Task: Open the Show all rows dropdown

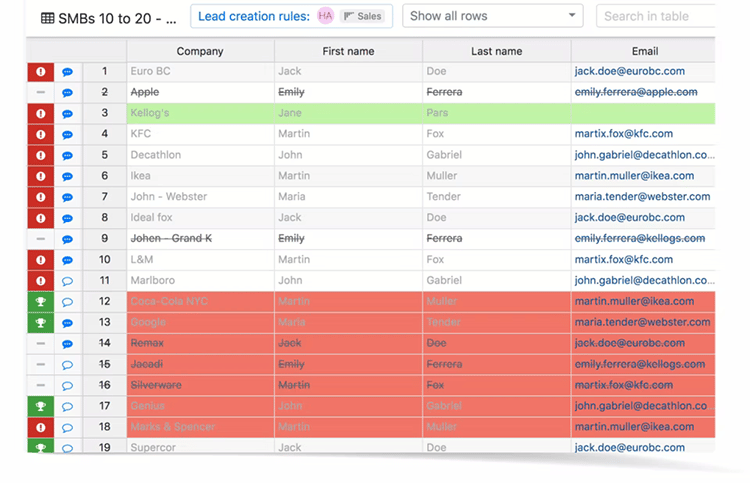Action: click(x=493, y=16)
